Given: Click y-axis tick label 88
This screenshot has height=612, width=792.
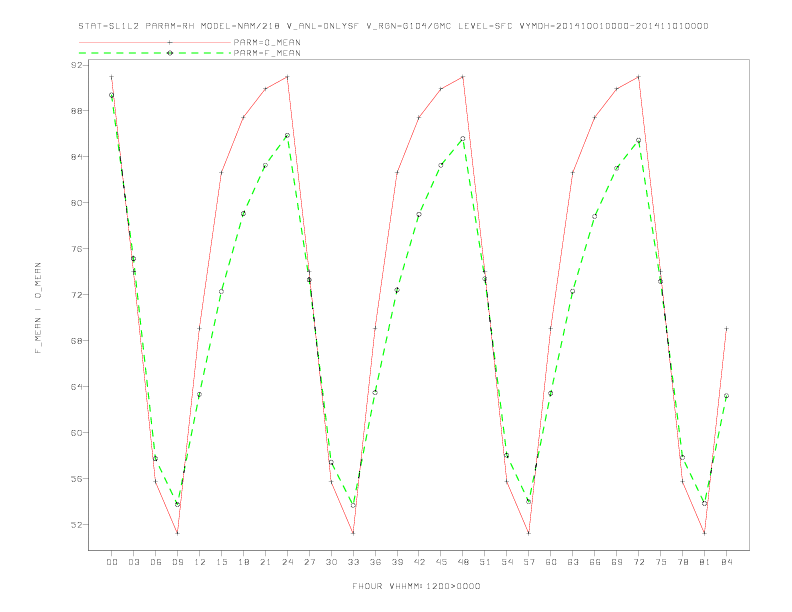Looking at the screenshot, I should coord(78,111).
